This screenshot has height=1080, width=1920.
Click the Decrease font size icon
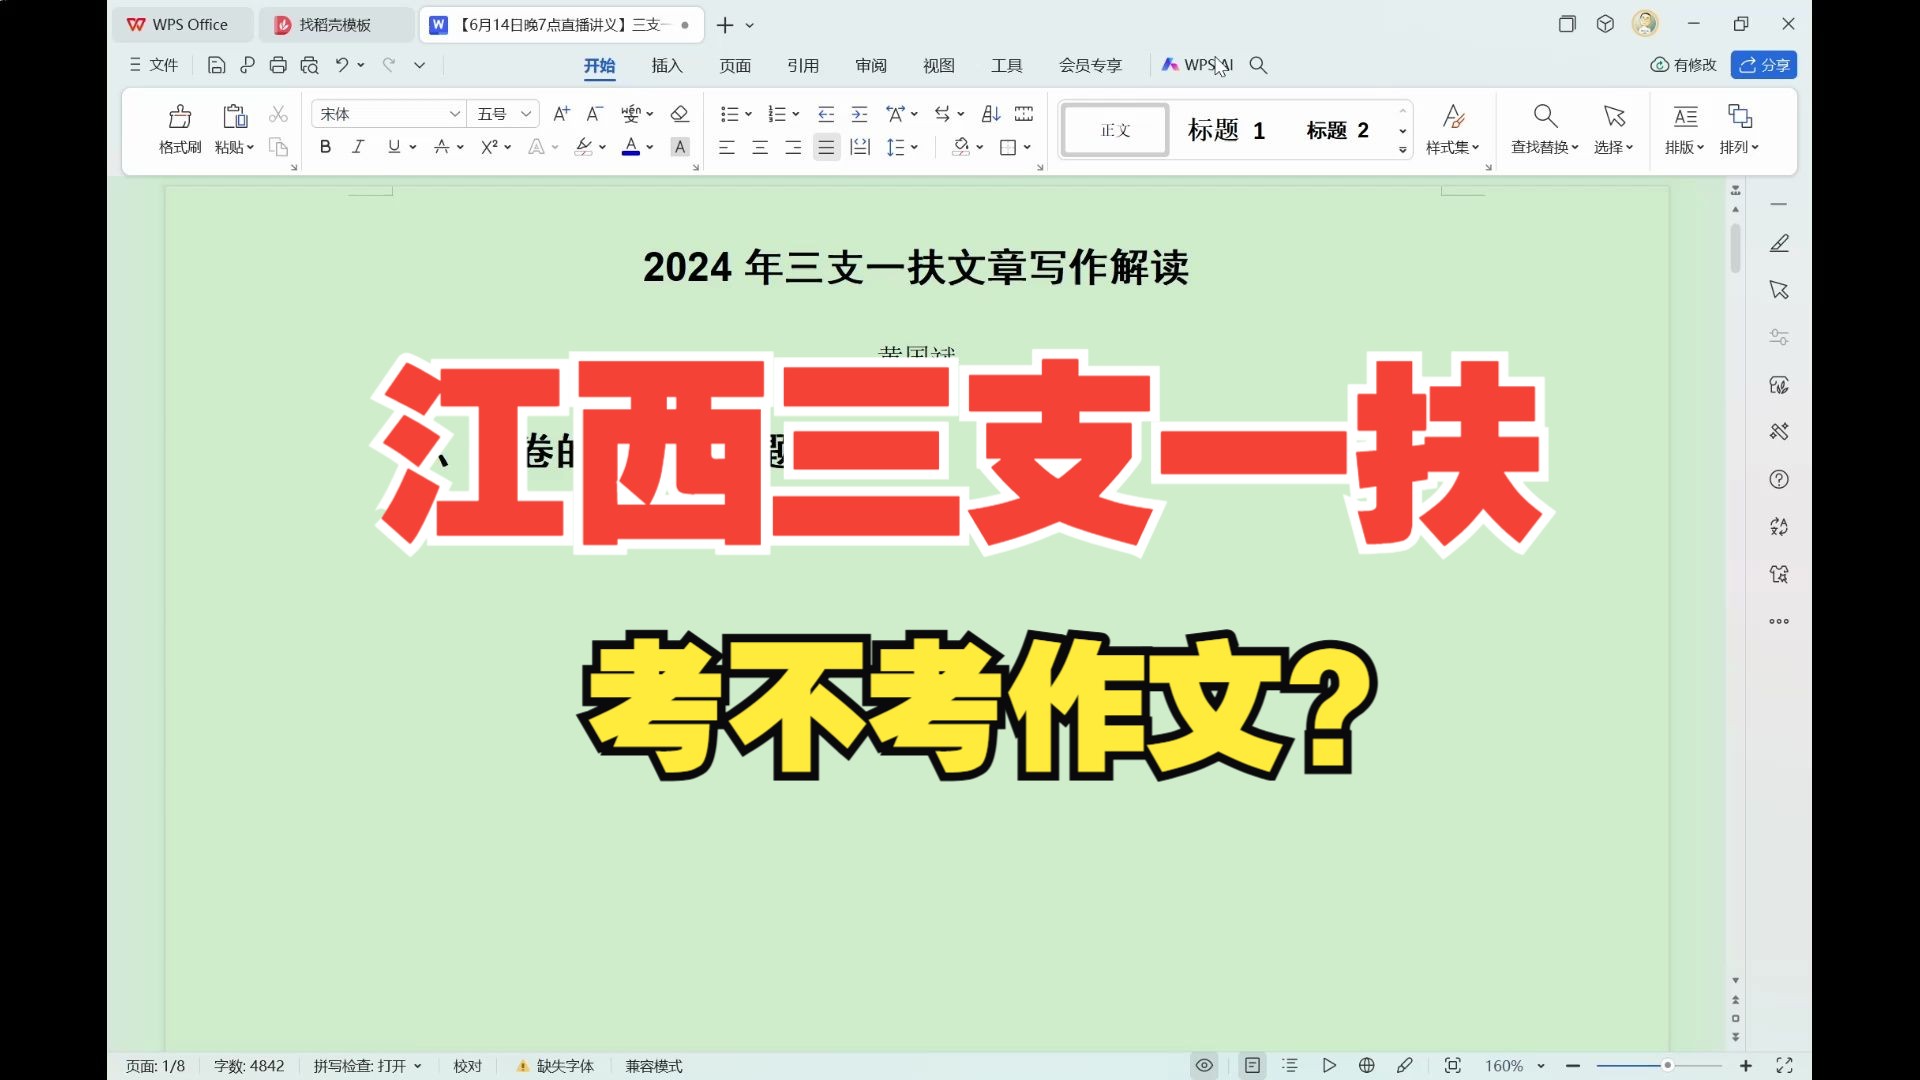594,114
